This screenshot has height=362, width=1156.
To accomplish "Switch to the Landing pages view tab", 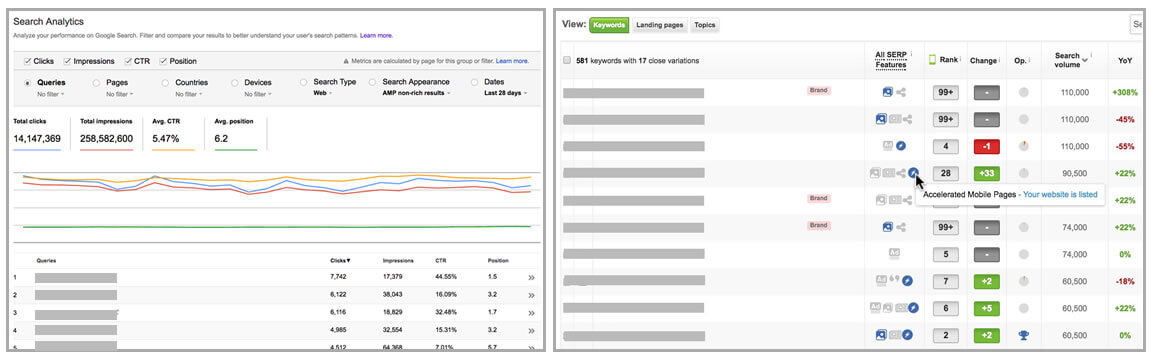I will [x=659, y=25].
